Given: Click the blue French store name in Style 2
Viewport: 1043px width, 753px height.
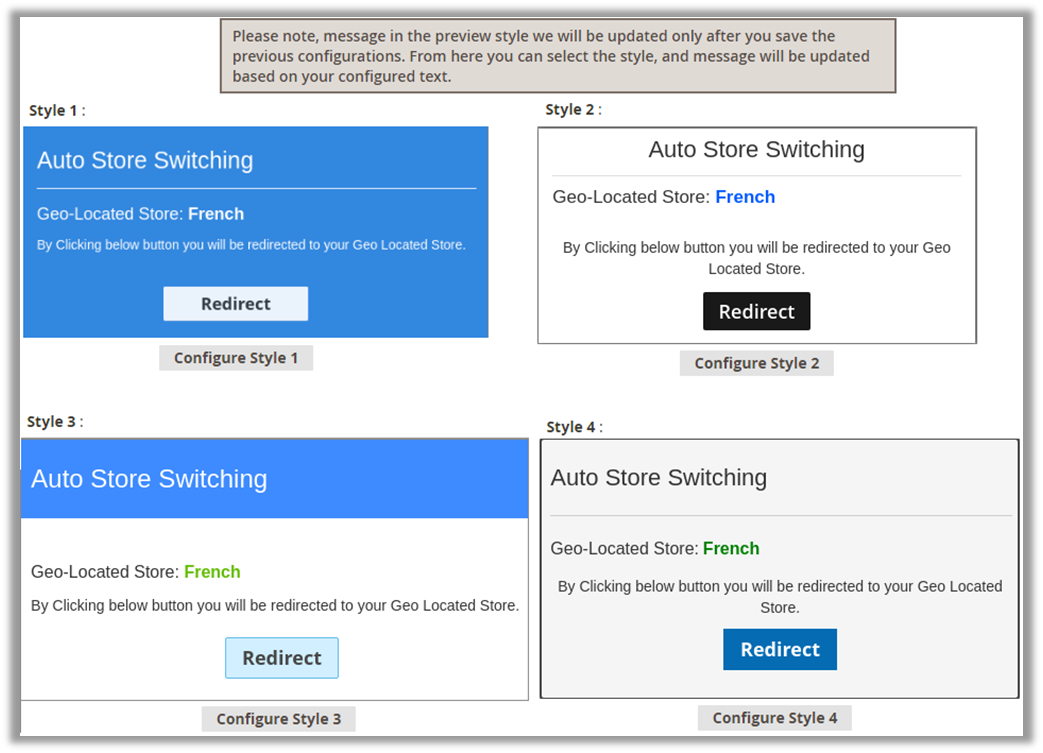Looking at the screenshot, I should [x=745, y=197].
